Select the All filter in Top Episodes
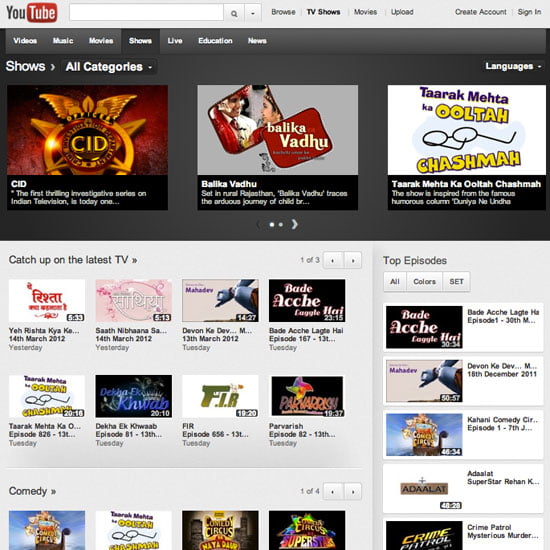550x550 pixels. click(395, 282)
